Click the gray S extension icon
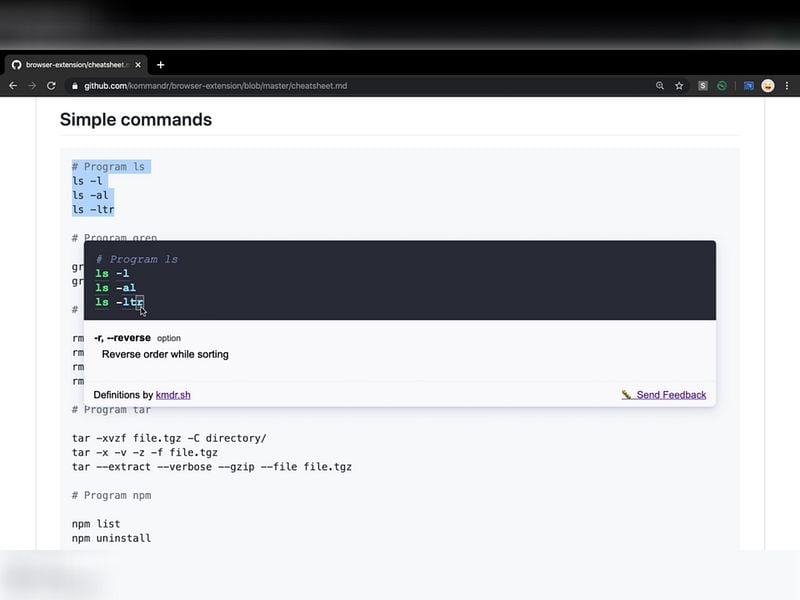The width and height of the screenshot is (800, 600). click(x=703, y=86)
